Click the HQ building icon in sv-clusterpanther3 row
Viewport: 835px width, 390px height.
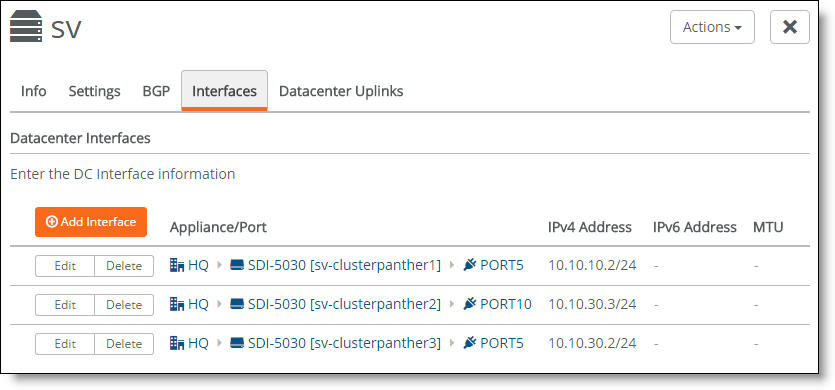coord(177,343)
